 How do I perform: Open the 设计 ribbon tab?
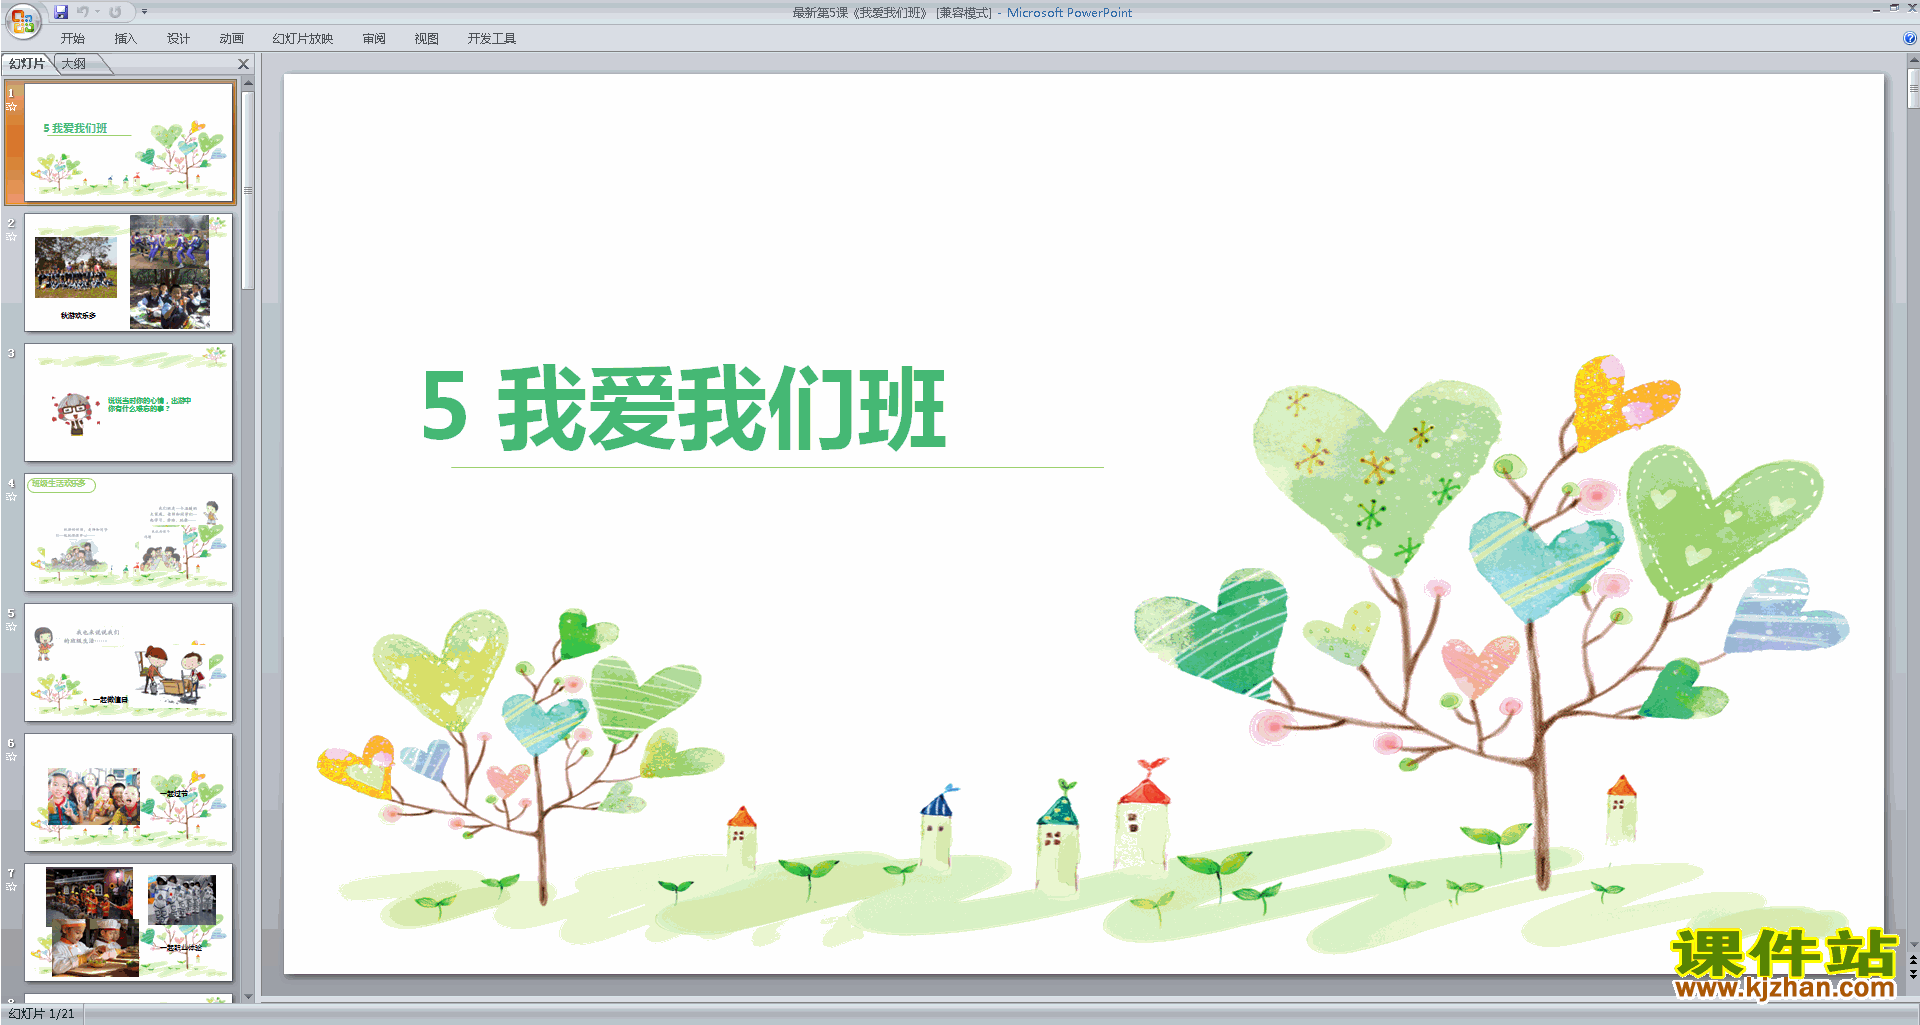pyautogui.click(x=178, y=39)
